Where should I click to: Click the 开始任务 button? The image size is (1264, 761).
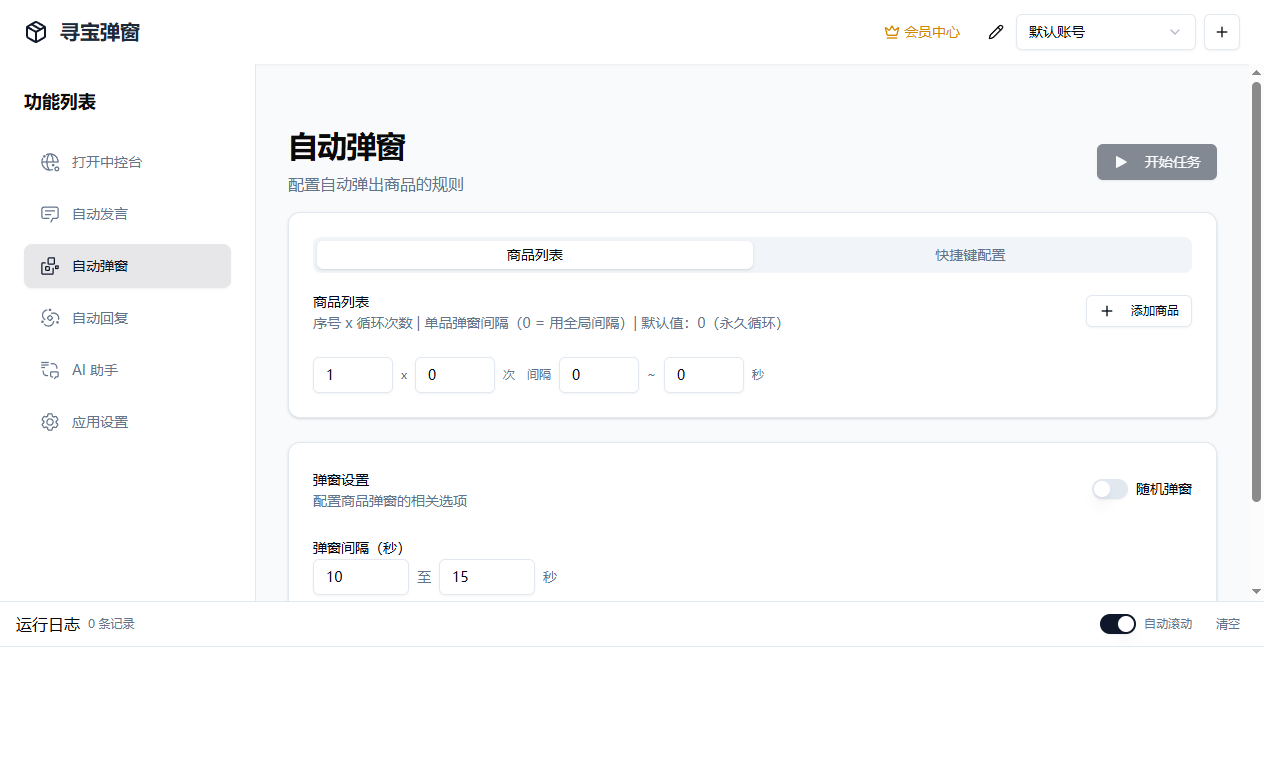pyautogui.click(x=1157, y=162)
